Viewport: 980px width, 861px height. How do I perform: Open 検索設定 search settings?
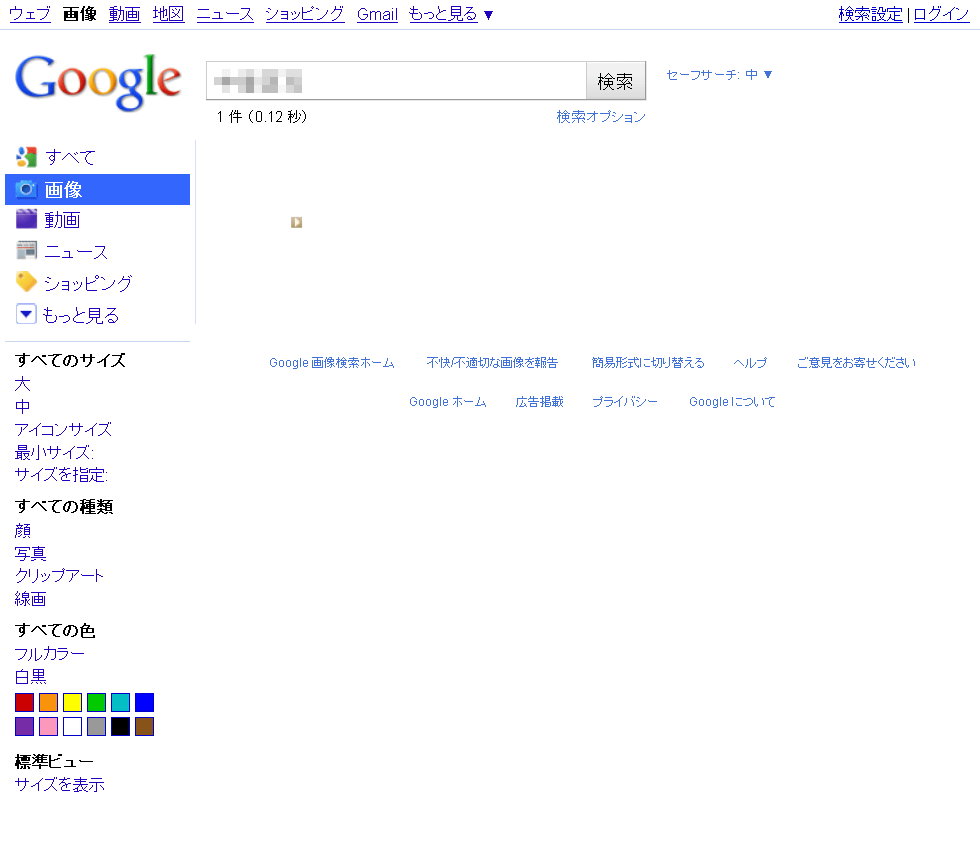pos(871,14)
